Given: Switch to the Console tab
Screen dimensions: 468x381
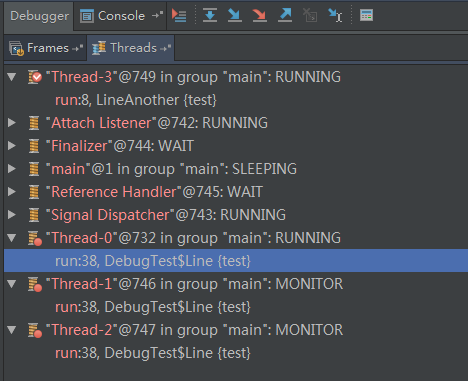Looking at the screenshot, I should coord(121,16).
